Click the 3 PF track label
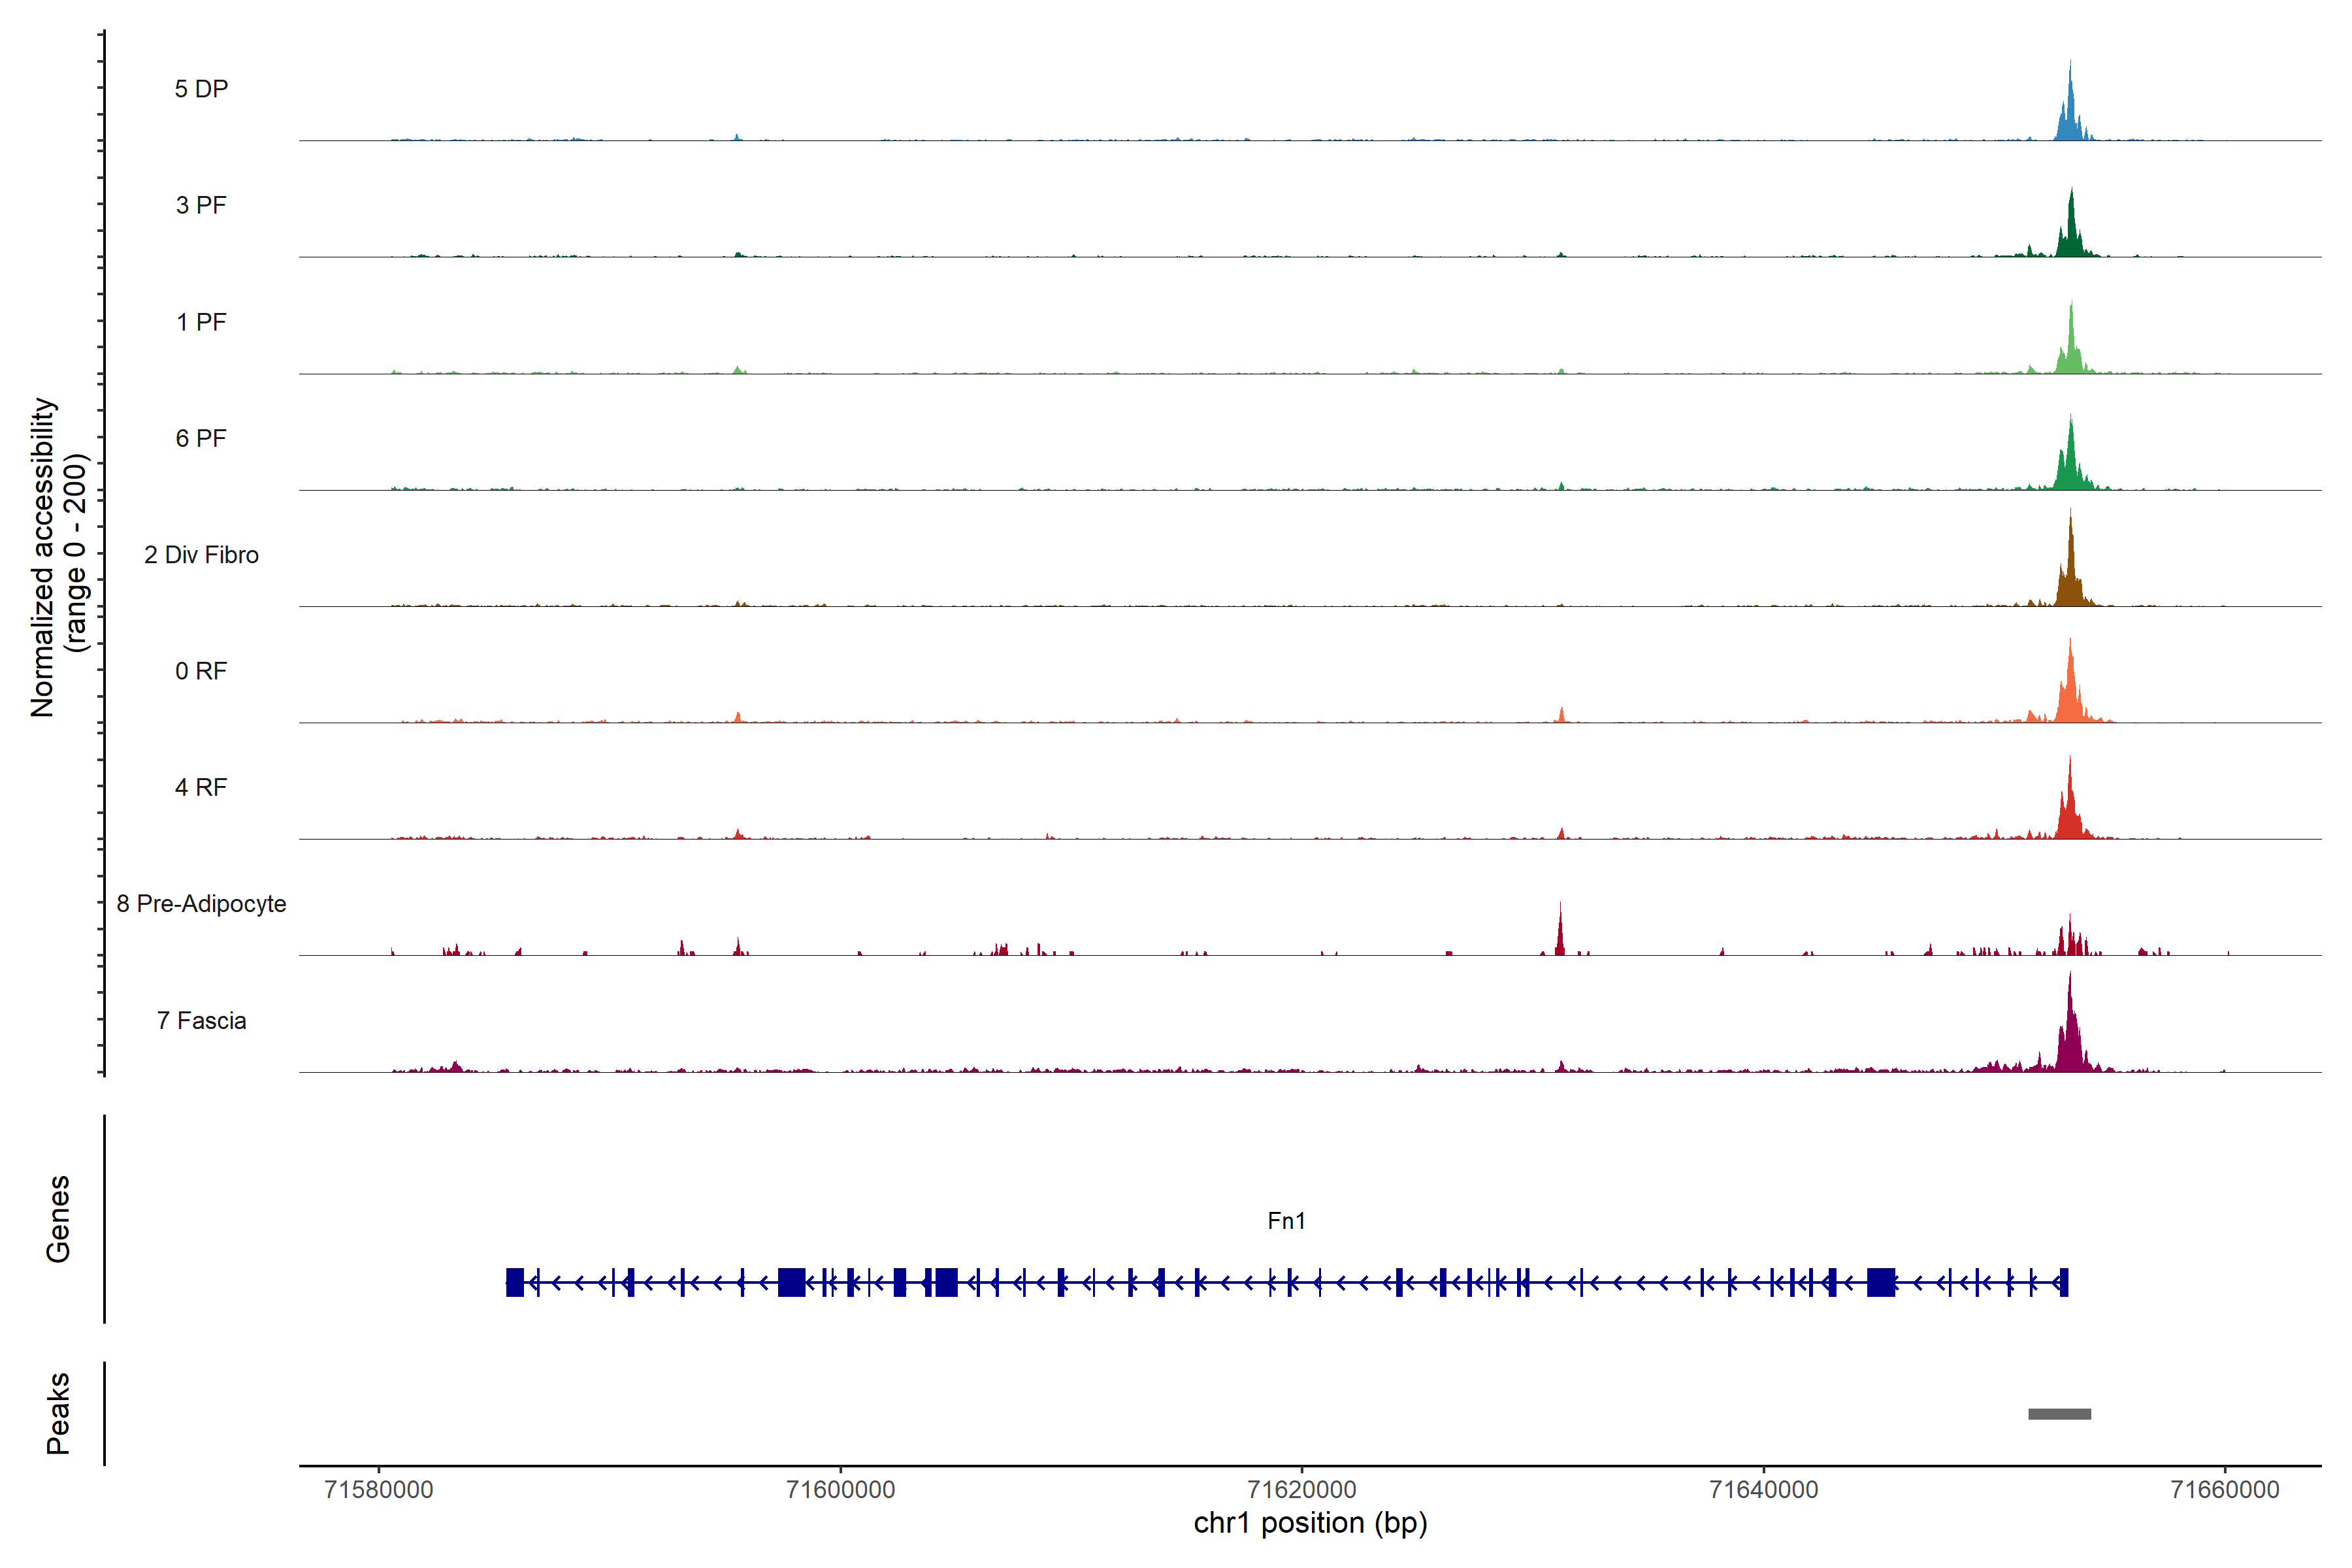The width and height of the screenshot is (2352, 1568). (x=201, y=205)
